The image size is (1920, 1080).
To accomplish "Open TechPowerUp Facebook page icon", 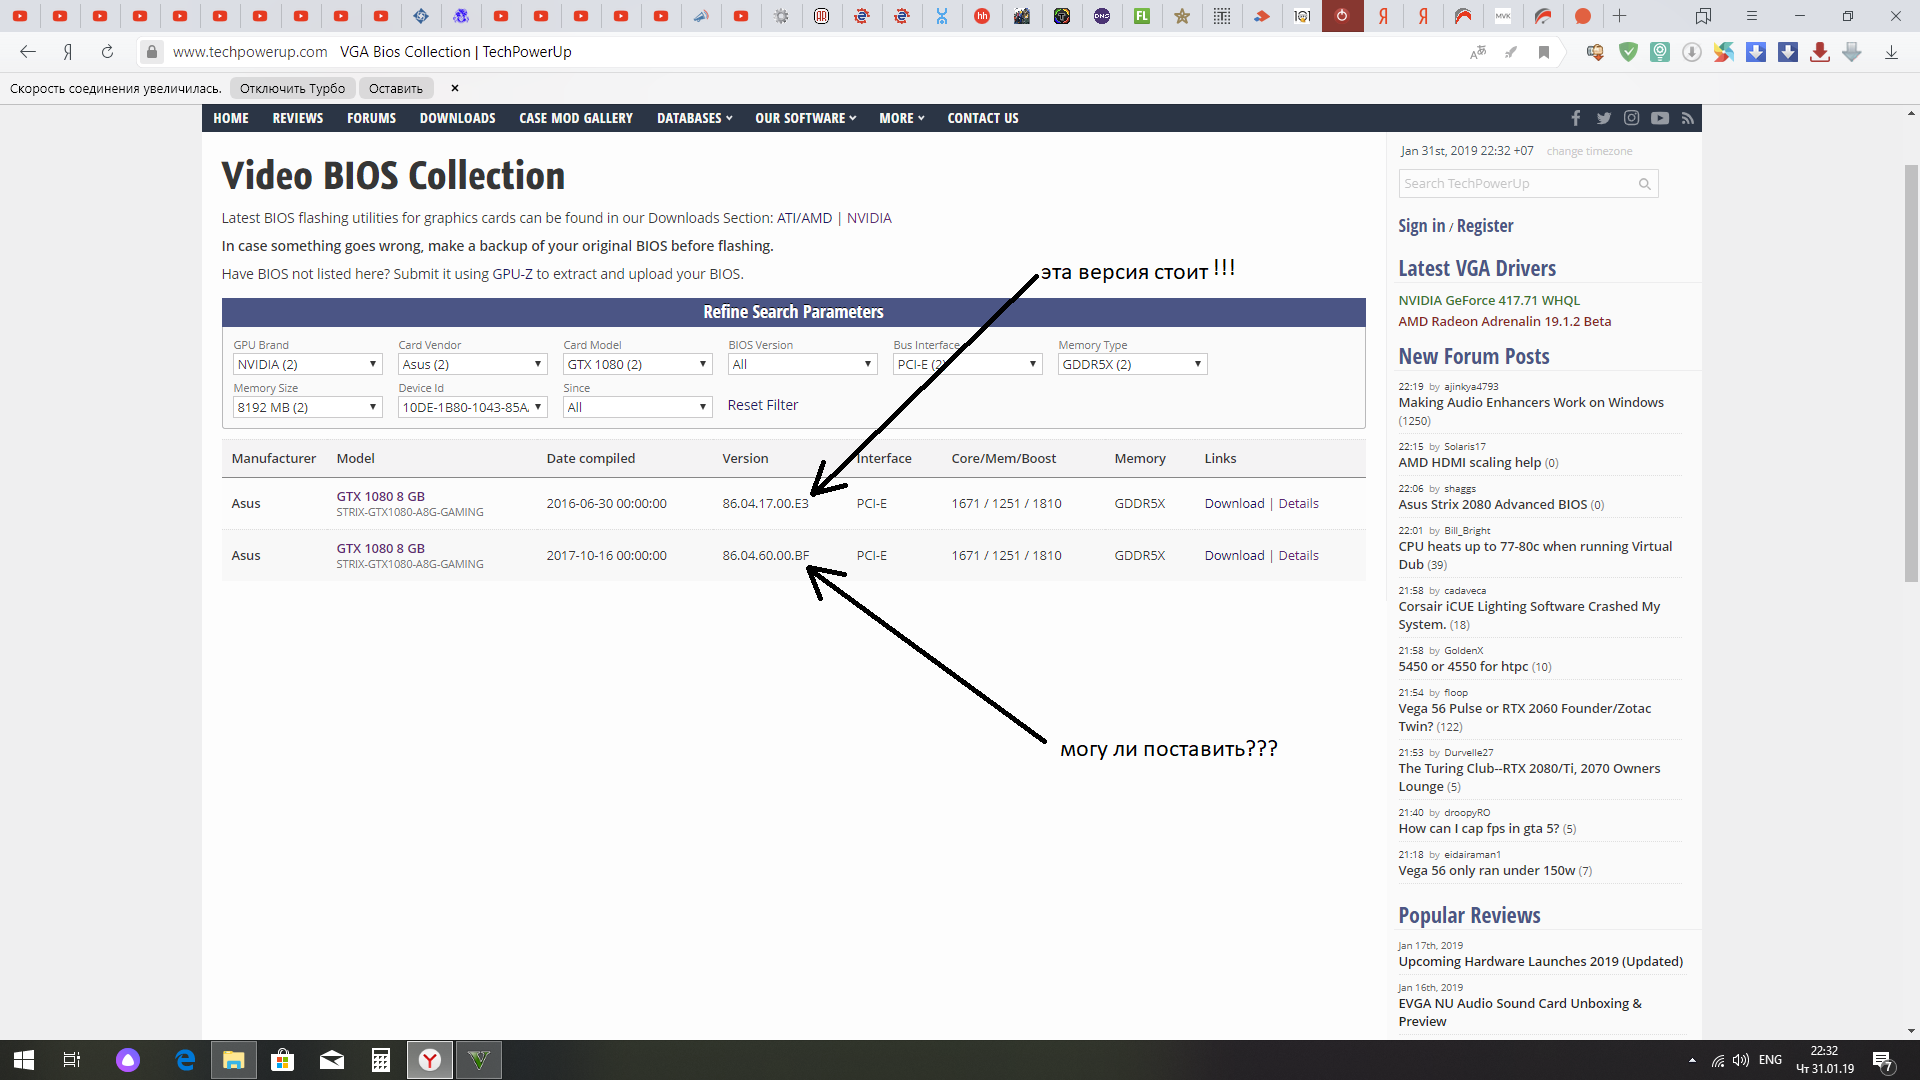I will point(1576,118).
